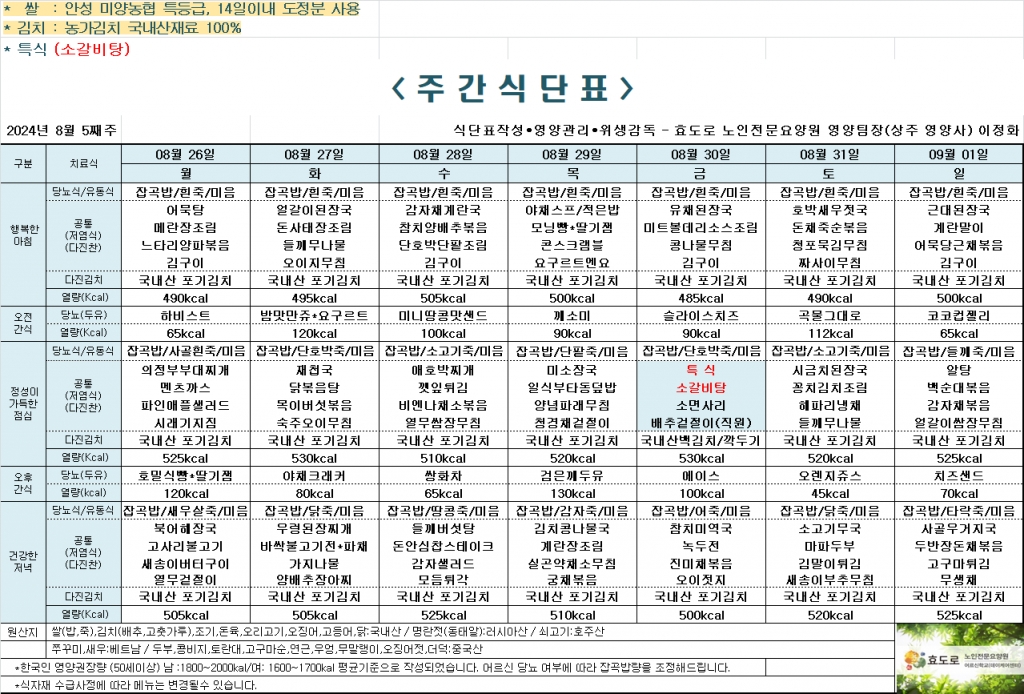The height and width of the screenshot is (694, 1024).
Task: Select the 비엔나채소볶음 cell
Action: (443, 405)
